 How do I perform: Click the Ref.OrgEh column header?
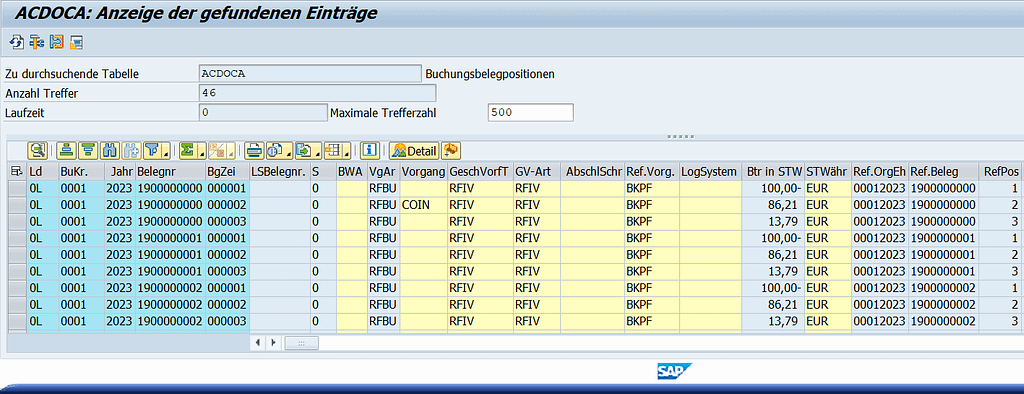click(880, 171)
